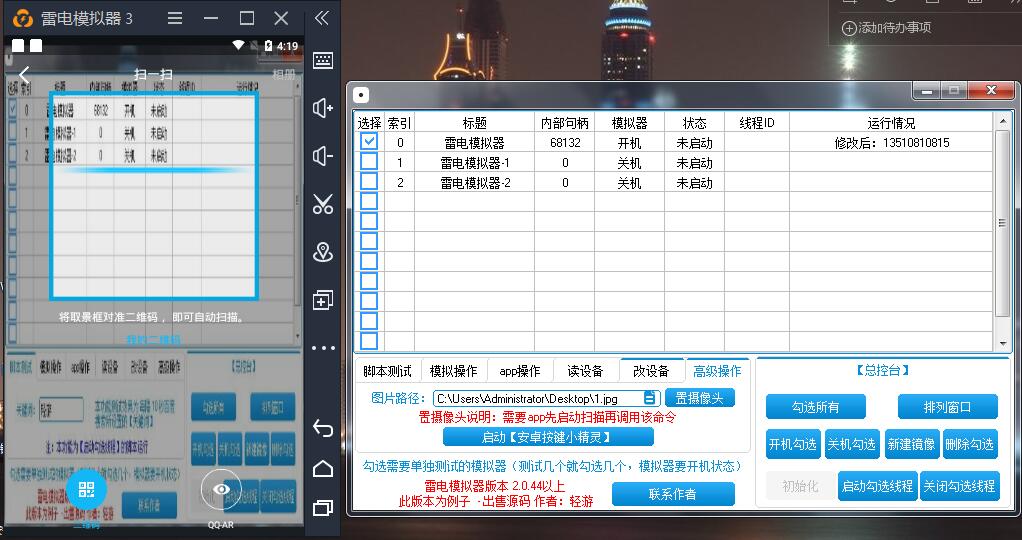Click the 关闭勾选线程 button
The height and width of the screenshot is (540, 1022).
959,487
